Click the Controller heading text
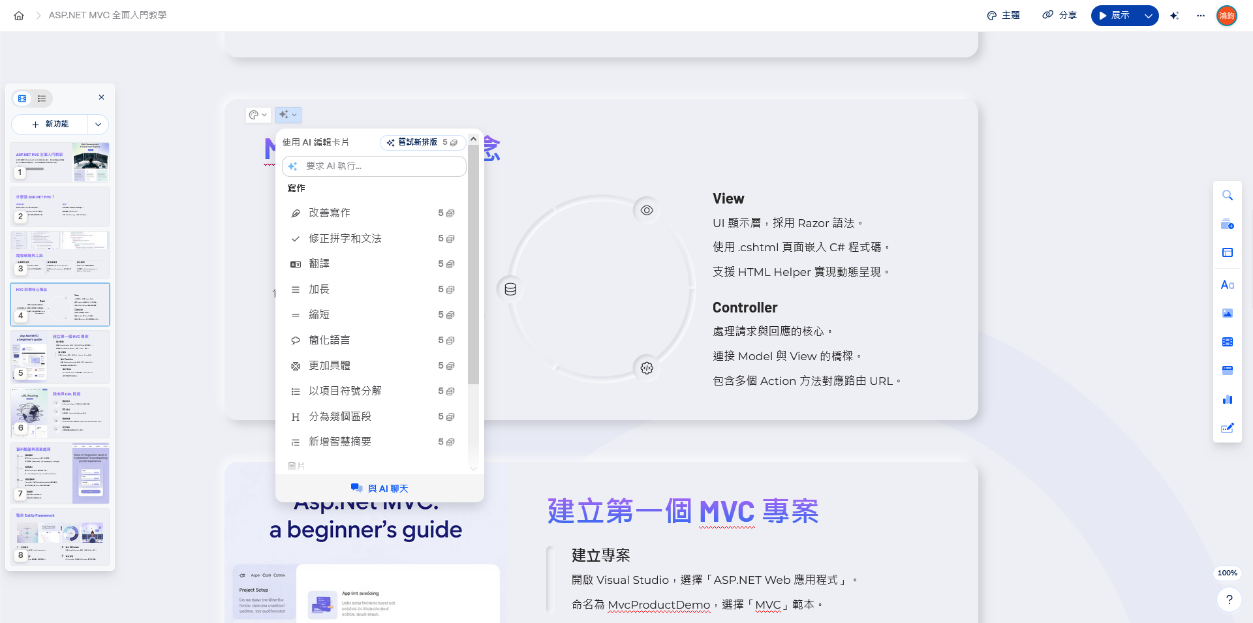1253x623 pixels. point(745,308)
